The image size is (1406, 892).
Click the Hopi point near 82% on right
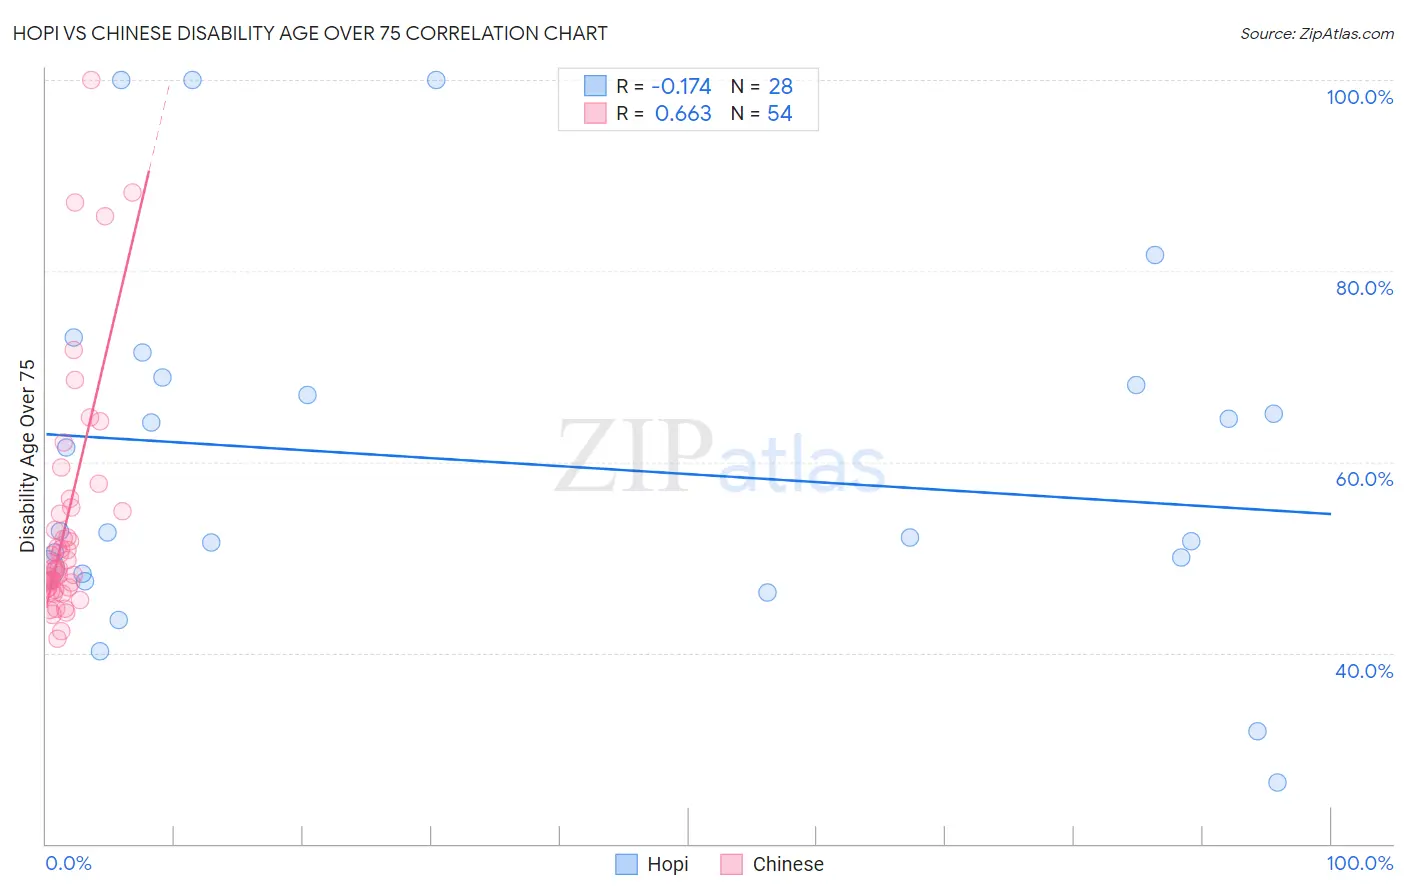[1155, 255]
